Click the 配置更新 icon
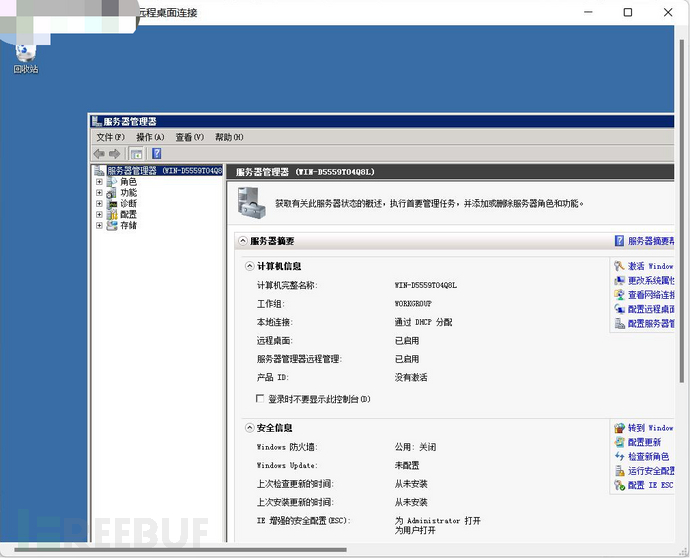The height and width of the screenshot is (558, 690). pos(620,442)
